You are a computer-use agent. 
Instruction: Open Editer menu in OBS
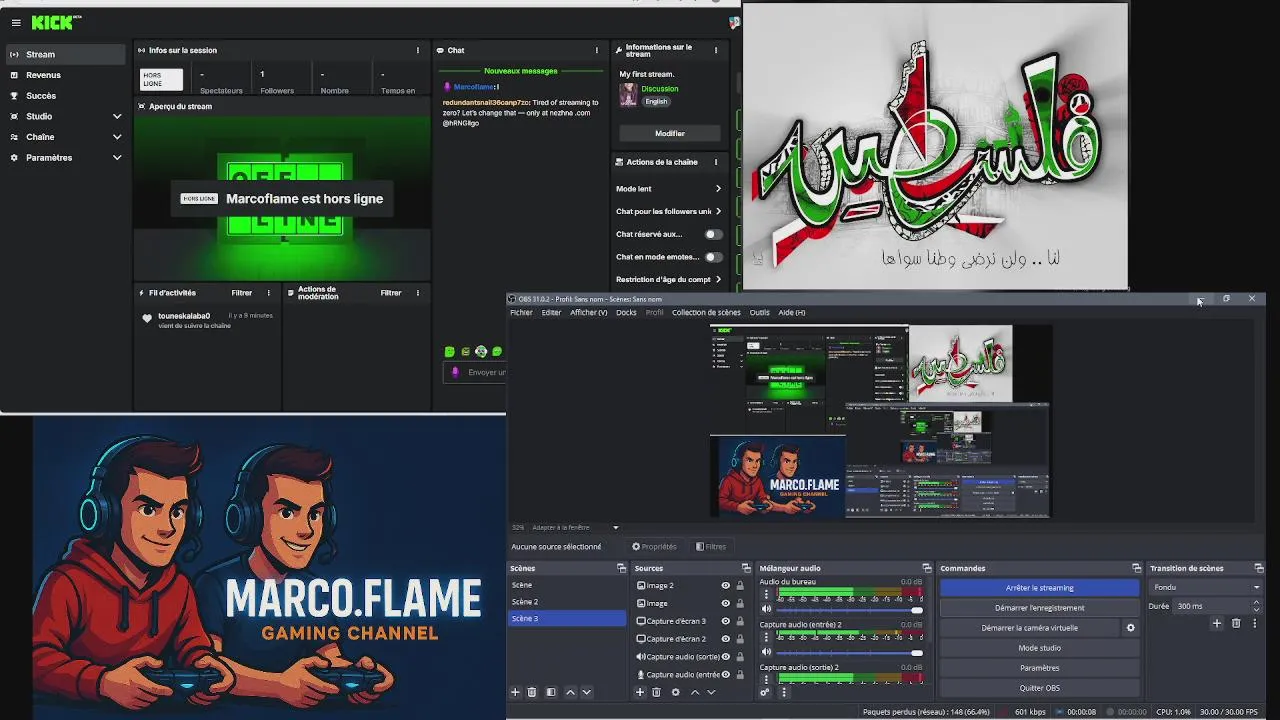pyautogui.click(x=551, y=312)
